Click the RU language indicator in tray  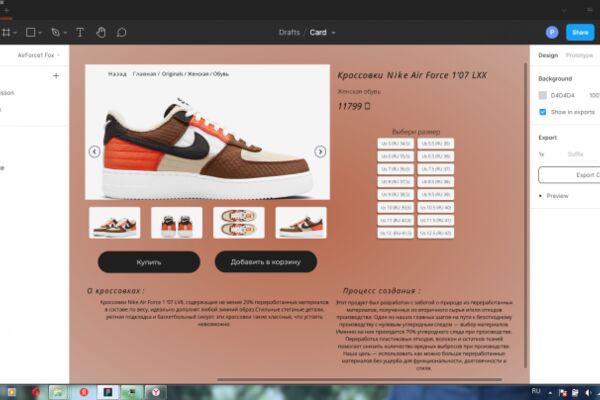click(x=536, y=391)
